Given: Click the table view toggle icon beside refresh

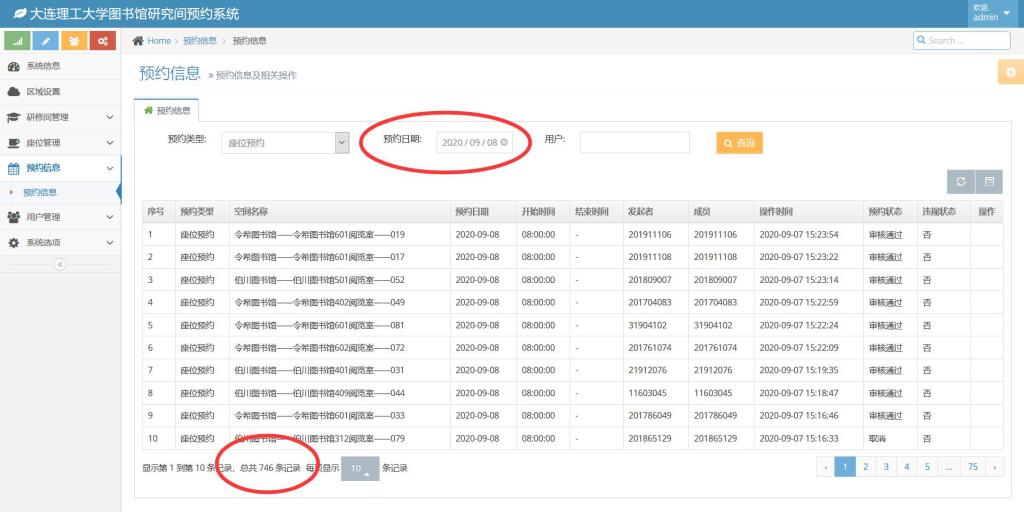Looking at the screenshot, I should 988,181.
